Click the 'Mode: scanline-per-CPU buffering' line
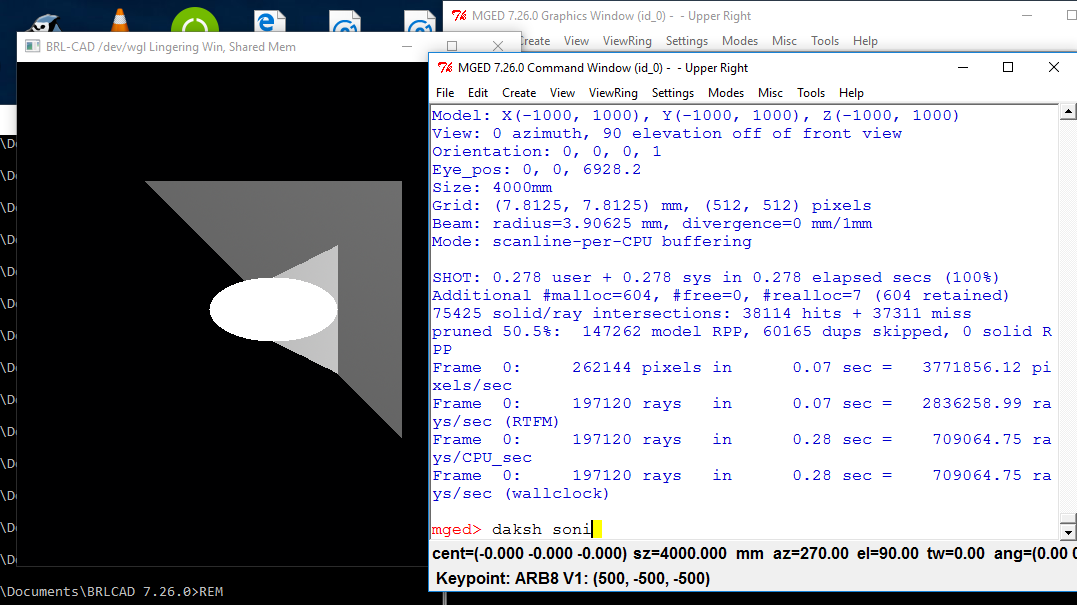Viewport: 1077px width, 605px height. coord(591,241)
